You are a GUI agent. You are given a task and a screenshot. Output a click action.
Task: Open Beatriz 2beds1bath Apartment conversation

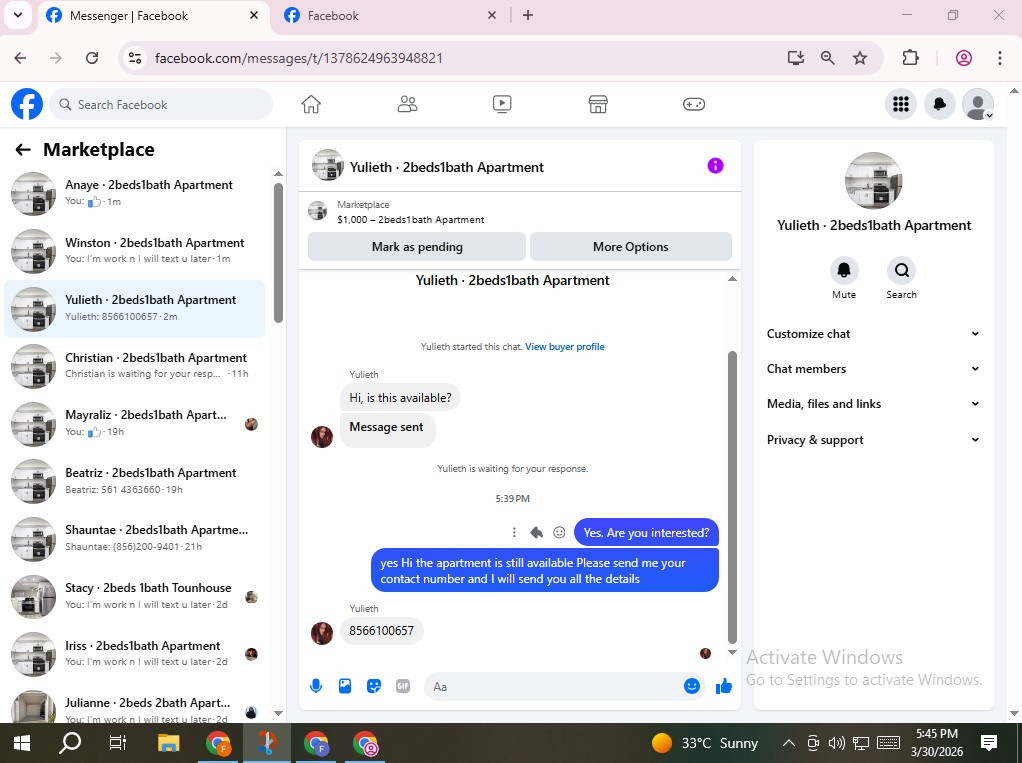coord(135,482)
